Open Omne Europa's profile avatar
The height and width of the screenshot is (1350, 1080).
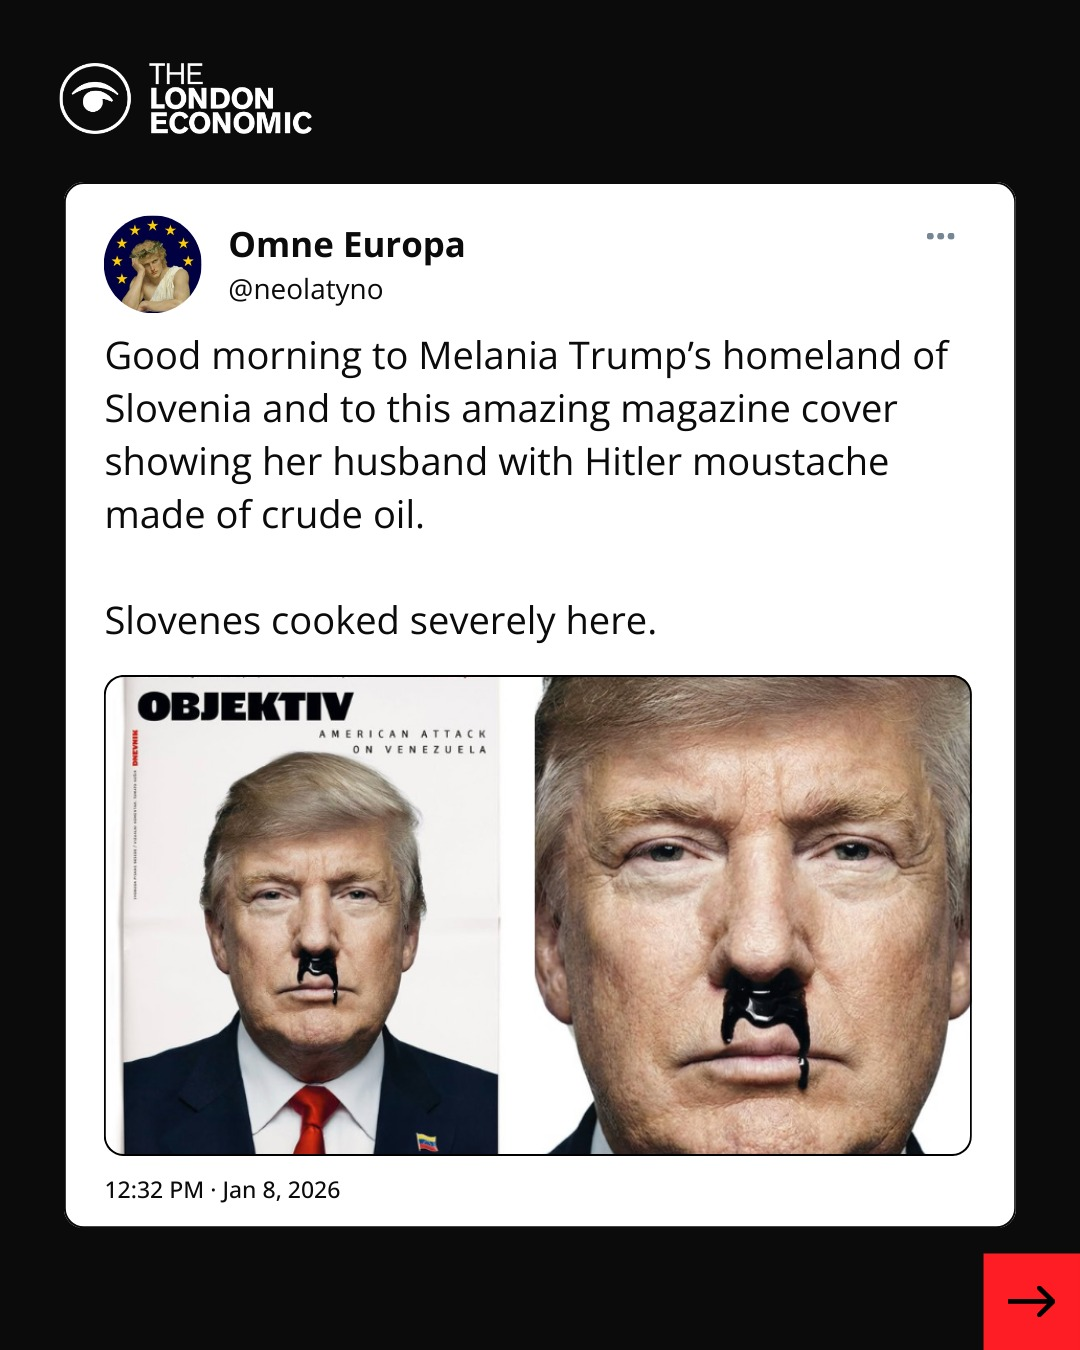pyautogui.click(x=153, y=264)
